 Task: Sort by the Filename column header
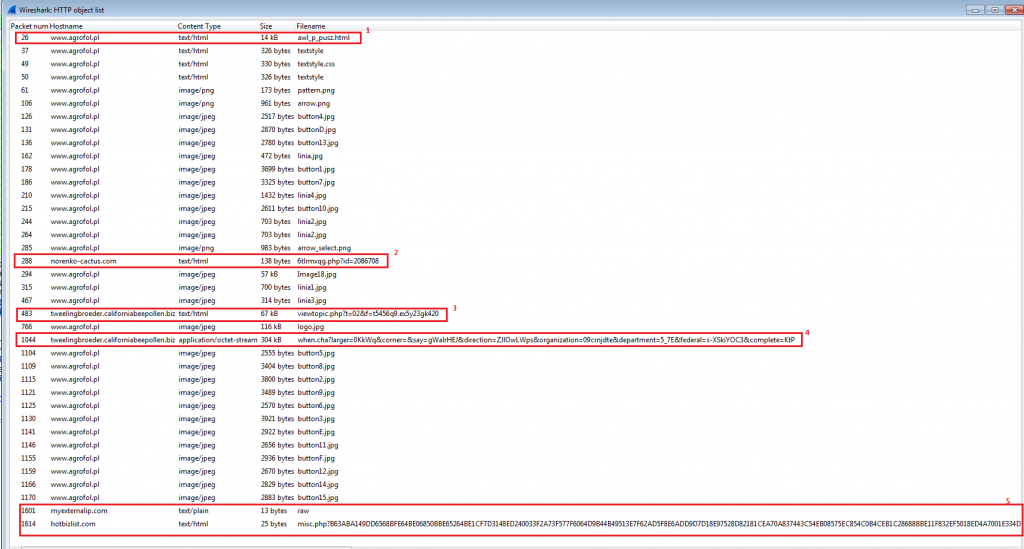(311, 26)
